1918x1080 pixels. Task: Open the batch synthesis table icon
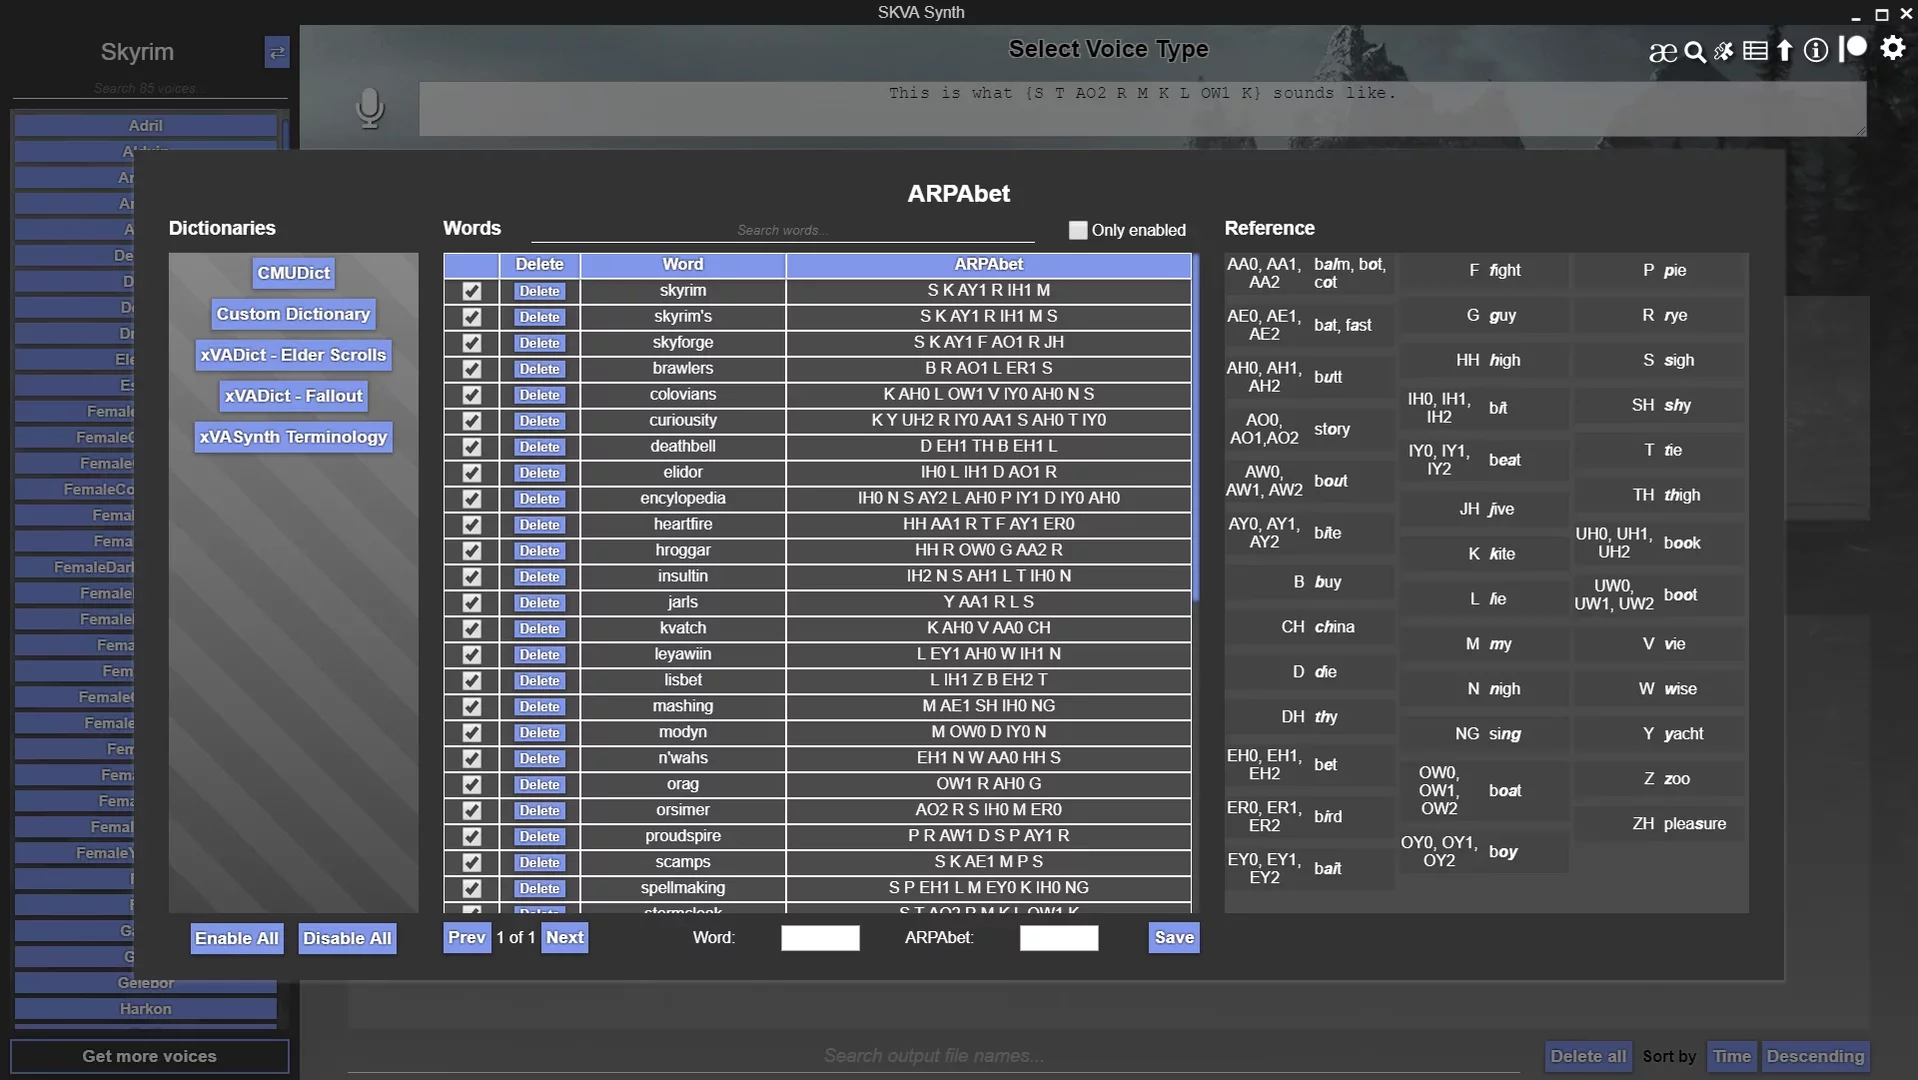click(1755, 51)
